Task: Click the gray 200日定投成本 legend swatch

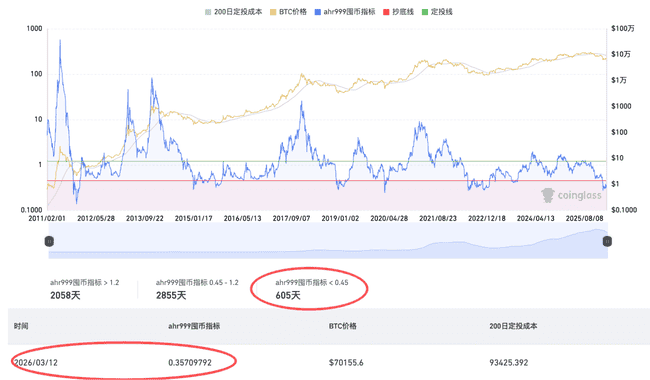Action: pos(208,12)
